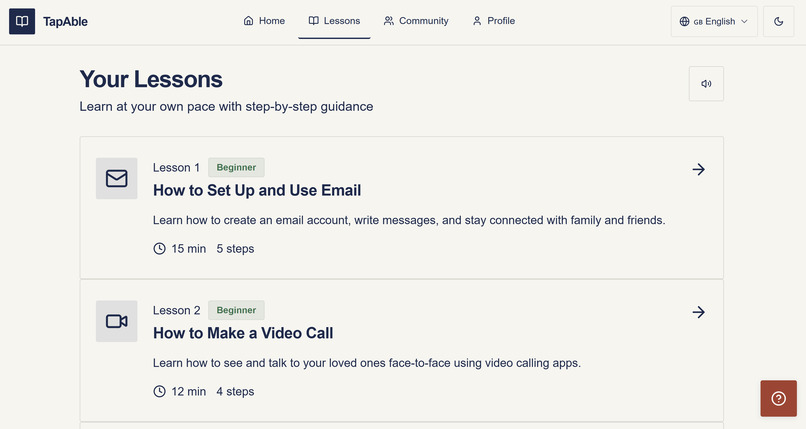Switch to the Community tab
The width and height of the screenshot is (806, 429).
click(x=416, y=21)
